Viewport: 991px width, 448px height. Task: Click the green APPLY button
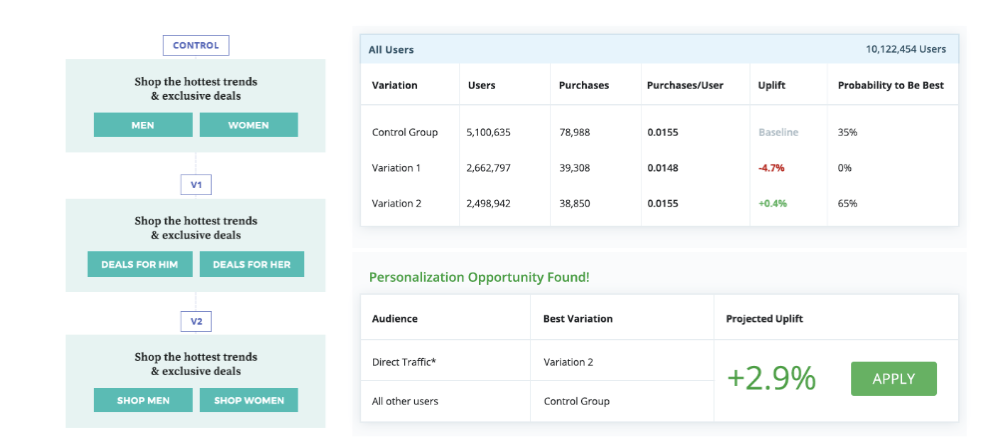point(893,378)
